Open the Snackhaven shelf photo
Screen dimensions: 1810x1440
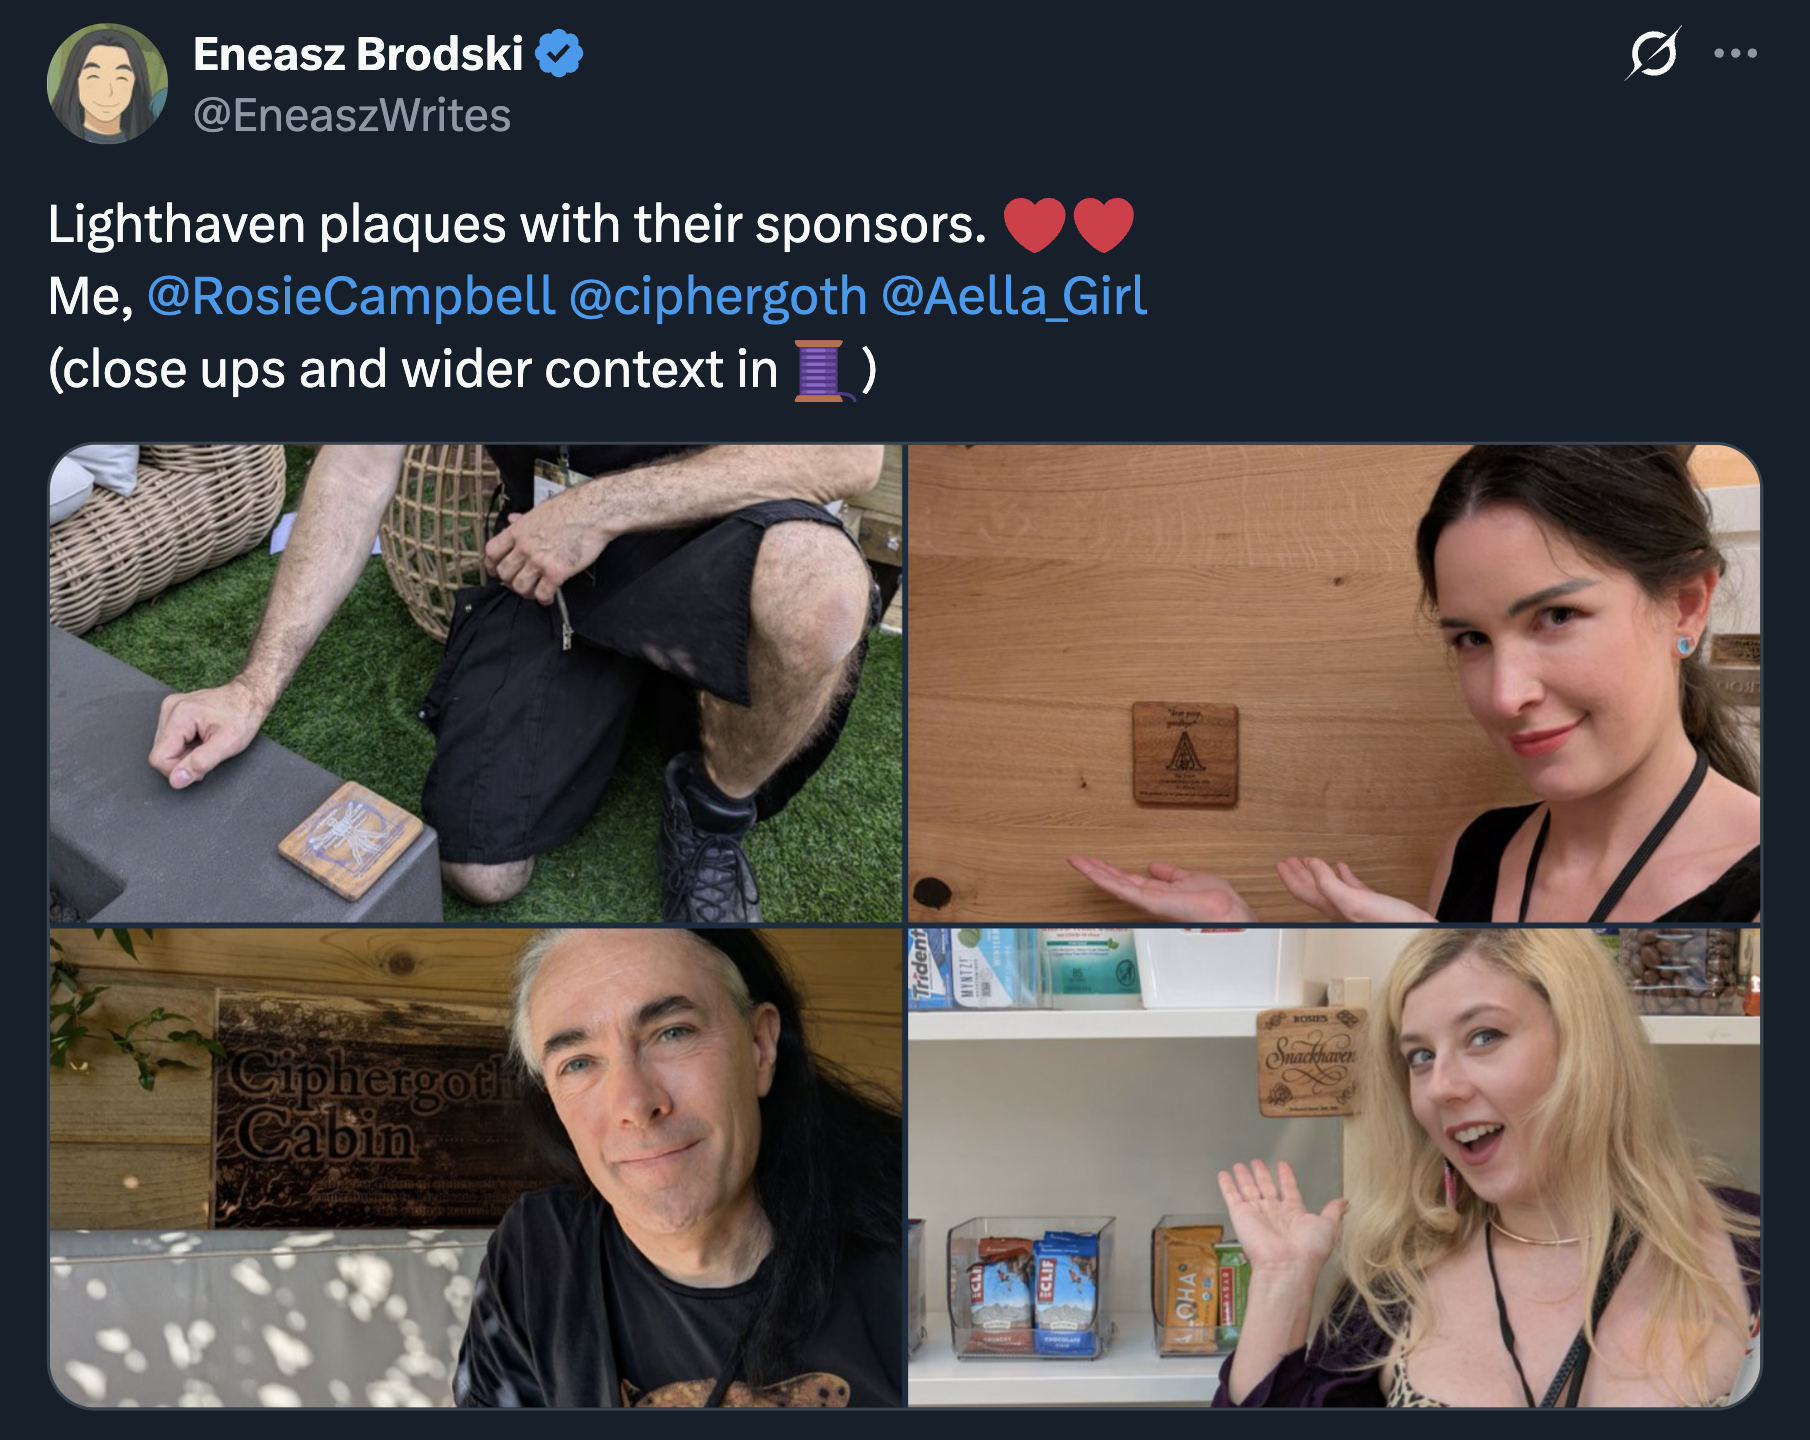pyautogui.click(x=1334, y=1168)
